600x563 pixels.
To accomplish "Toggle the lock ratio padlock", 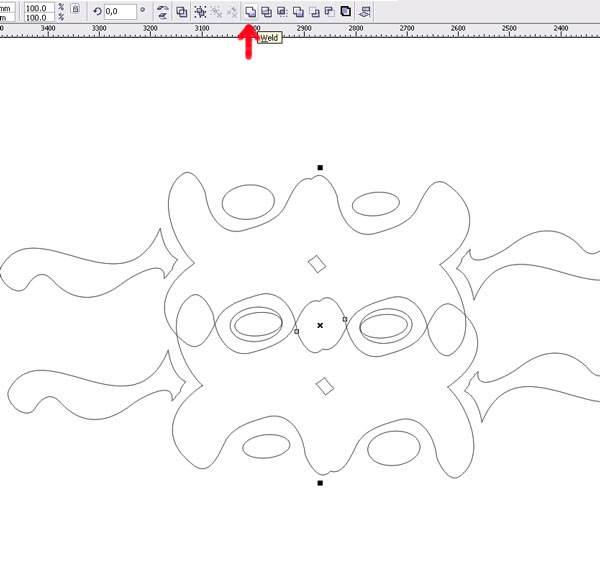I will pos(75,9).
